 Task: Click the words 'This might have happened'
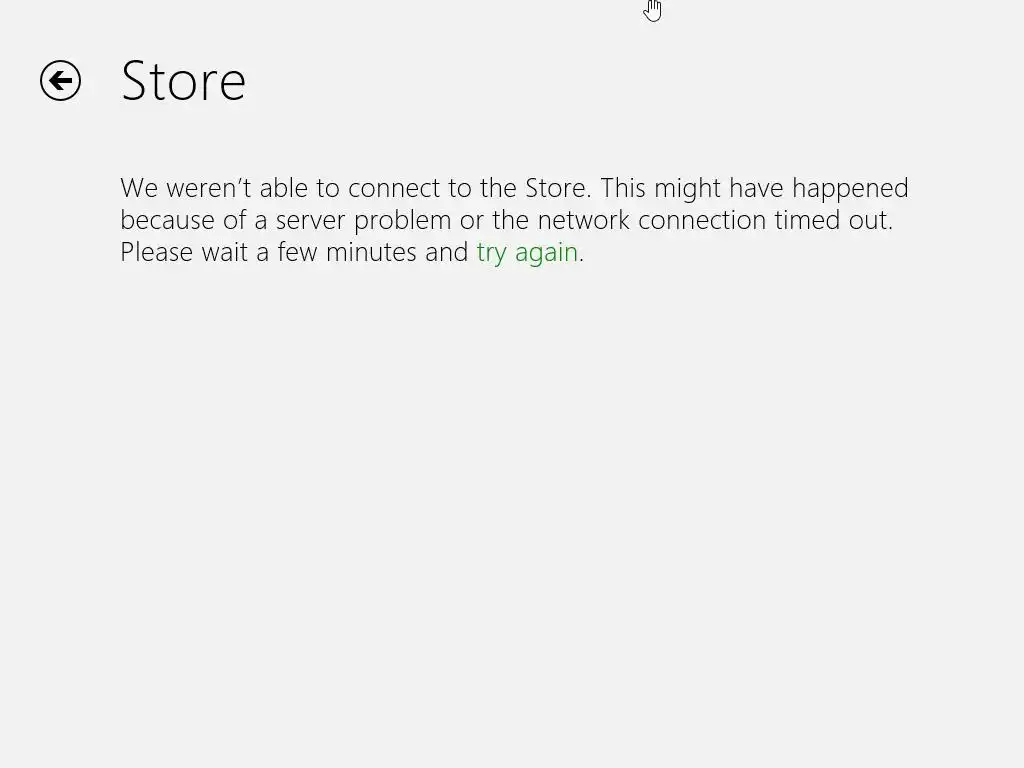[754, 189]
